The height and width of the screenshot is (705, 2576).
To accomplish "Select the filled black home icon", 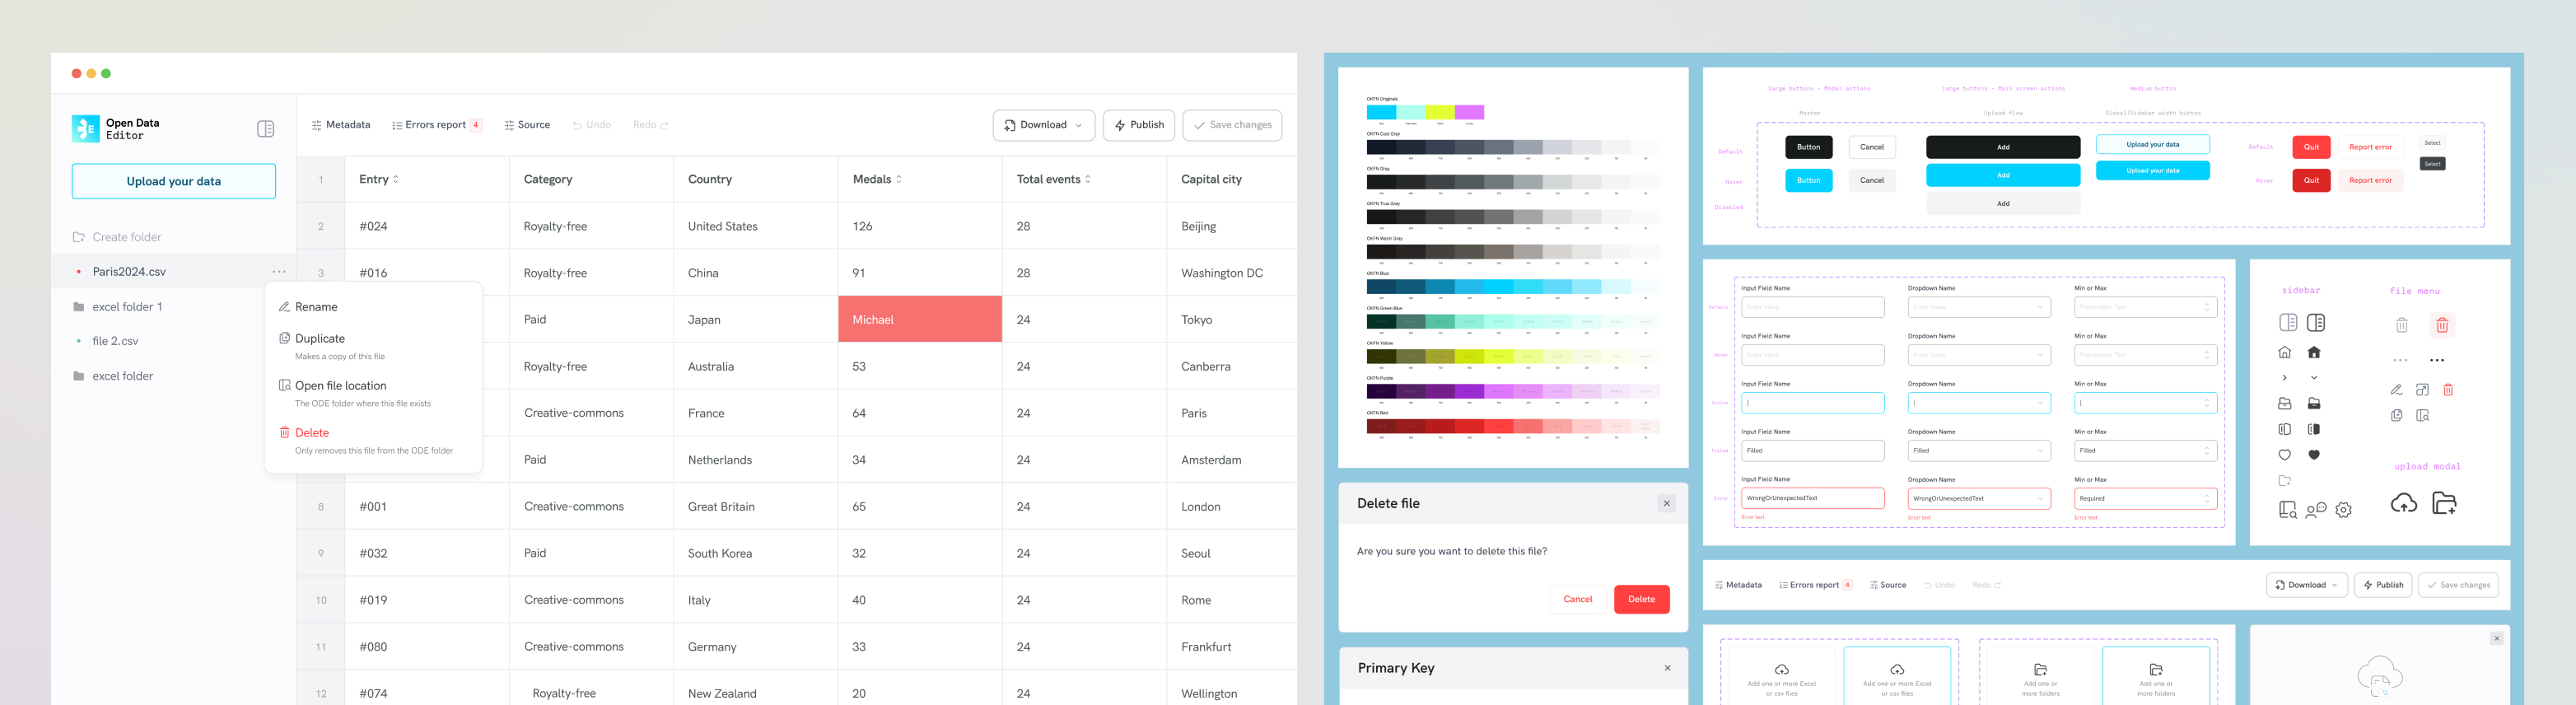I will coord(2313,352).
